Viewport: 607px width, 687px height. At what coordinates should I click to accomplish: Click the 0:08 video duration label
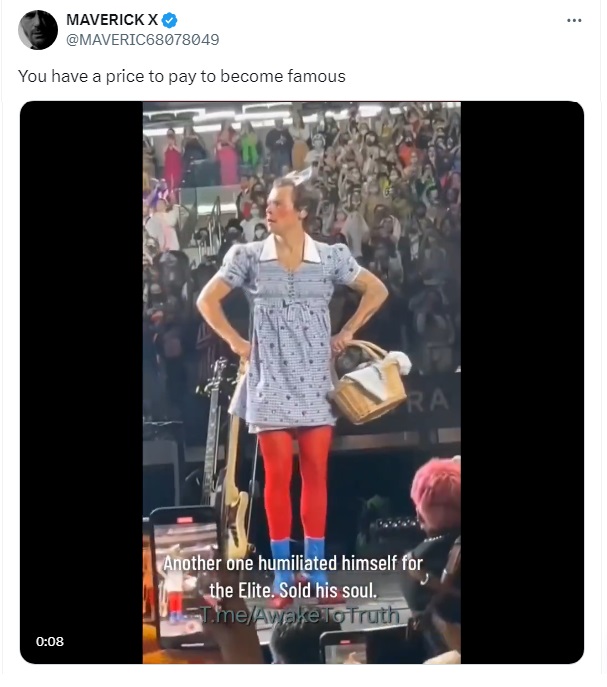click(50, 641)
